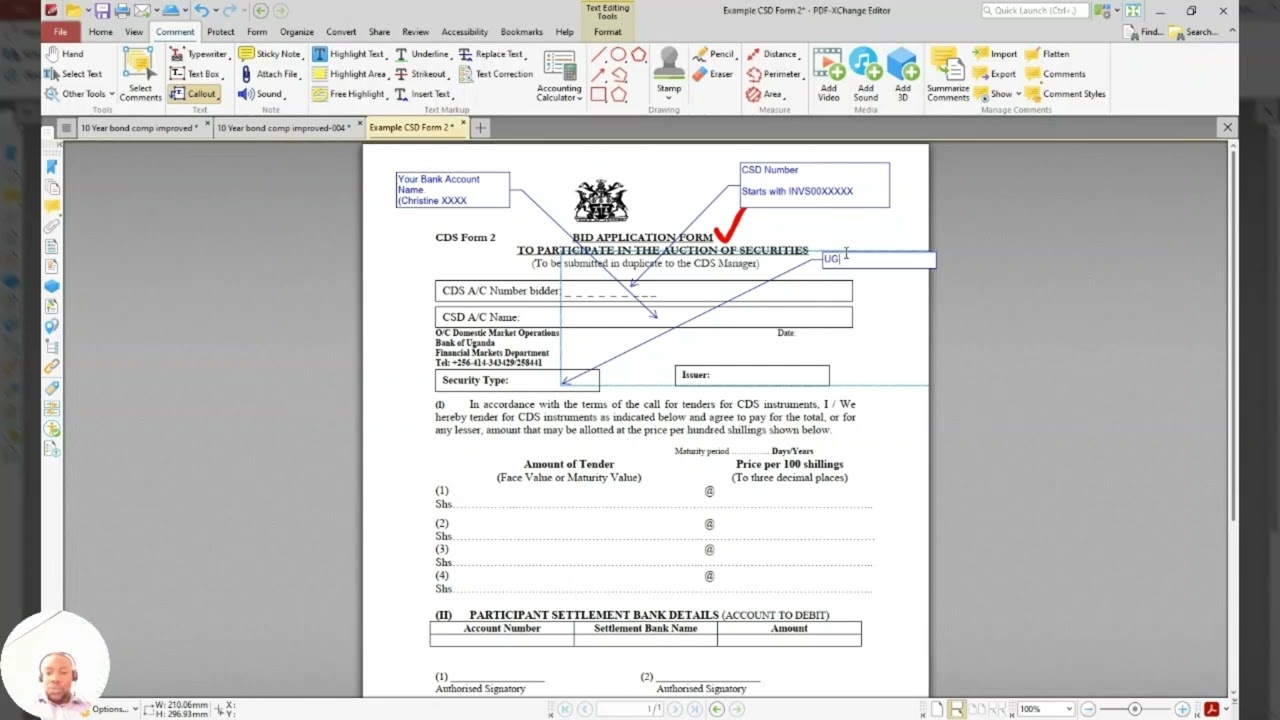Adjust the zoom slider in status bar

coord(1134,709)
